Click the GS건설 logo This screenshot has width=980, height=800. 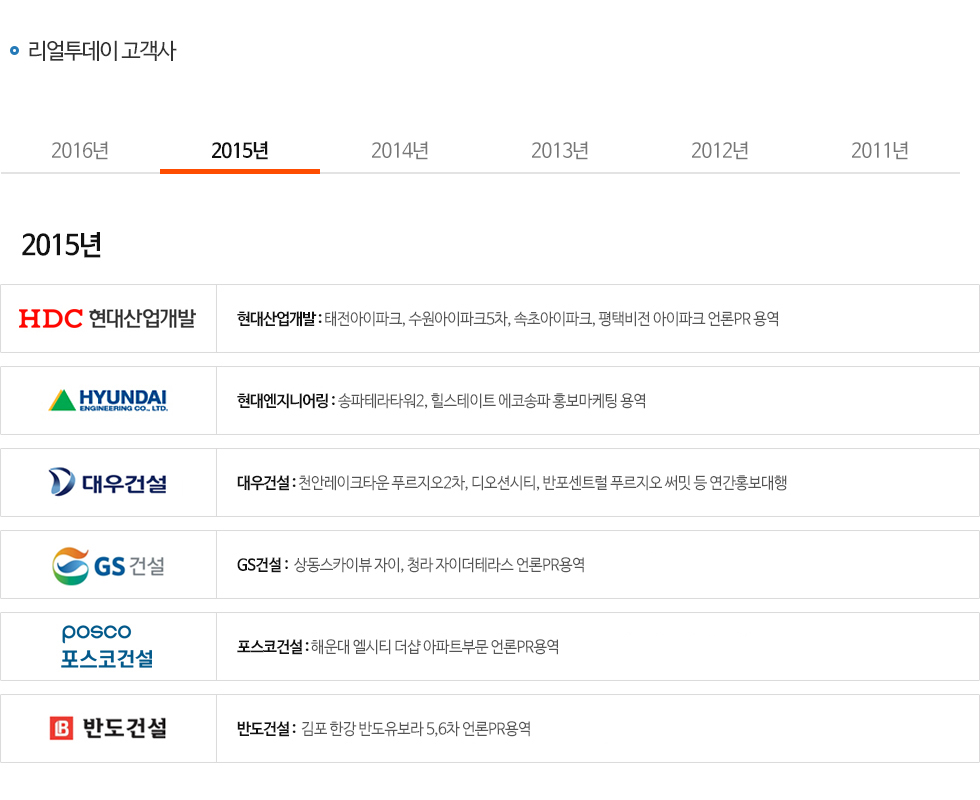pyautogui.click(x=108, y=566)
